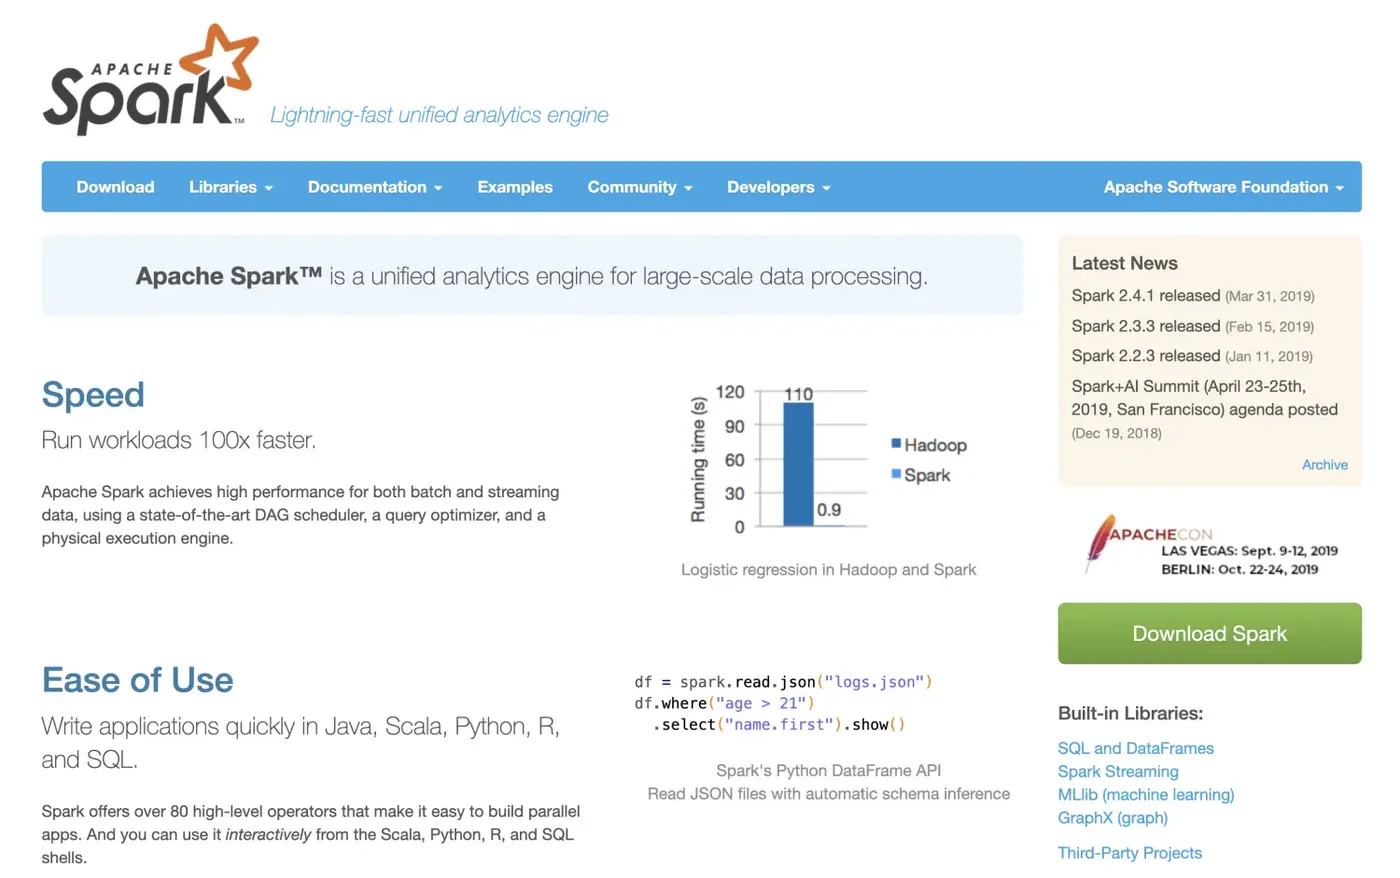Open Spark 2.4.1 released news
Viewport: 1400px width, 878px height.
point(1145,296)
